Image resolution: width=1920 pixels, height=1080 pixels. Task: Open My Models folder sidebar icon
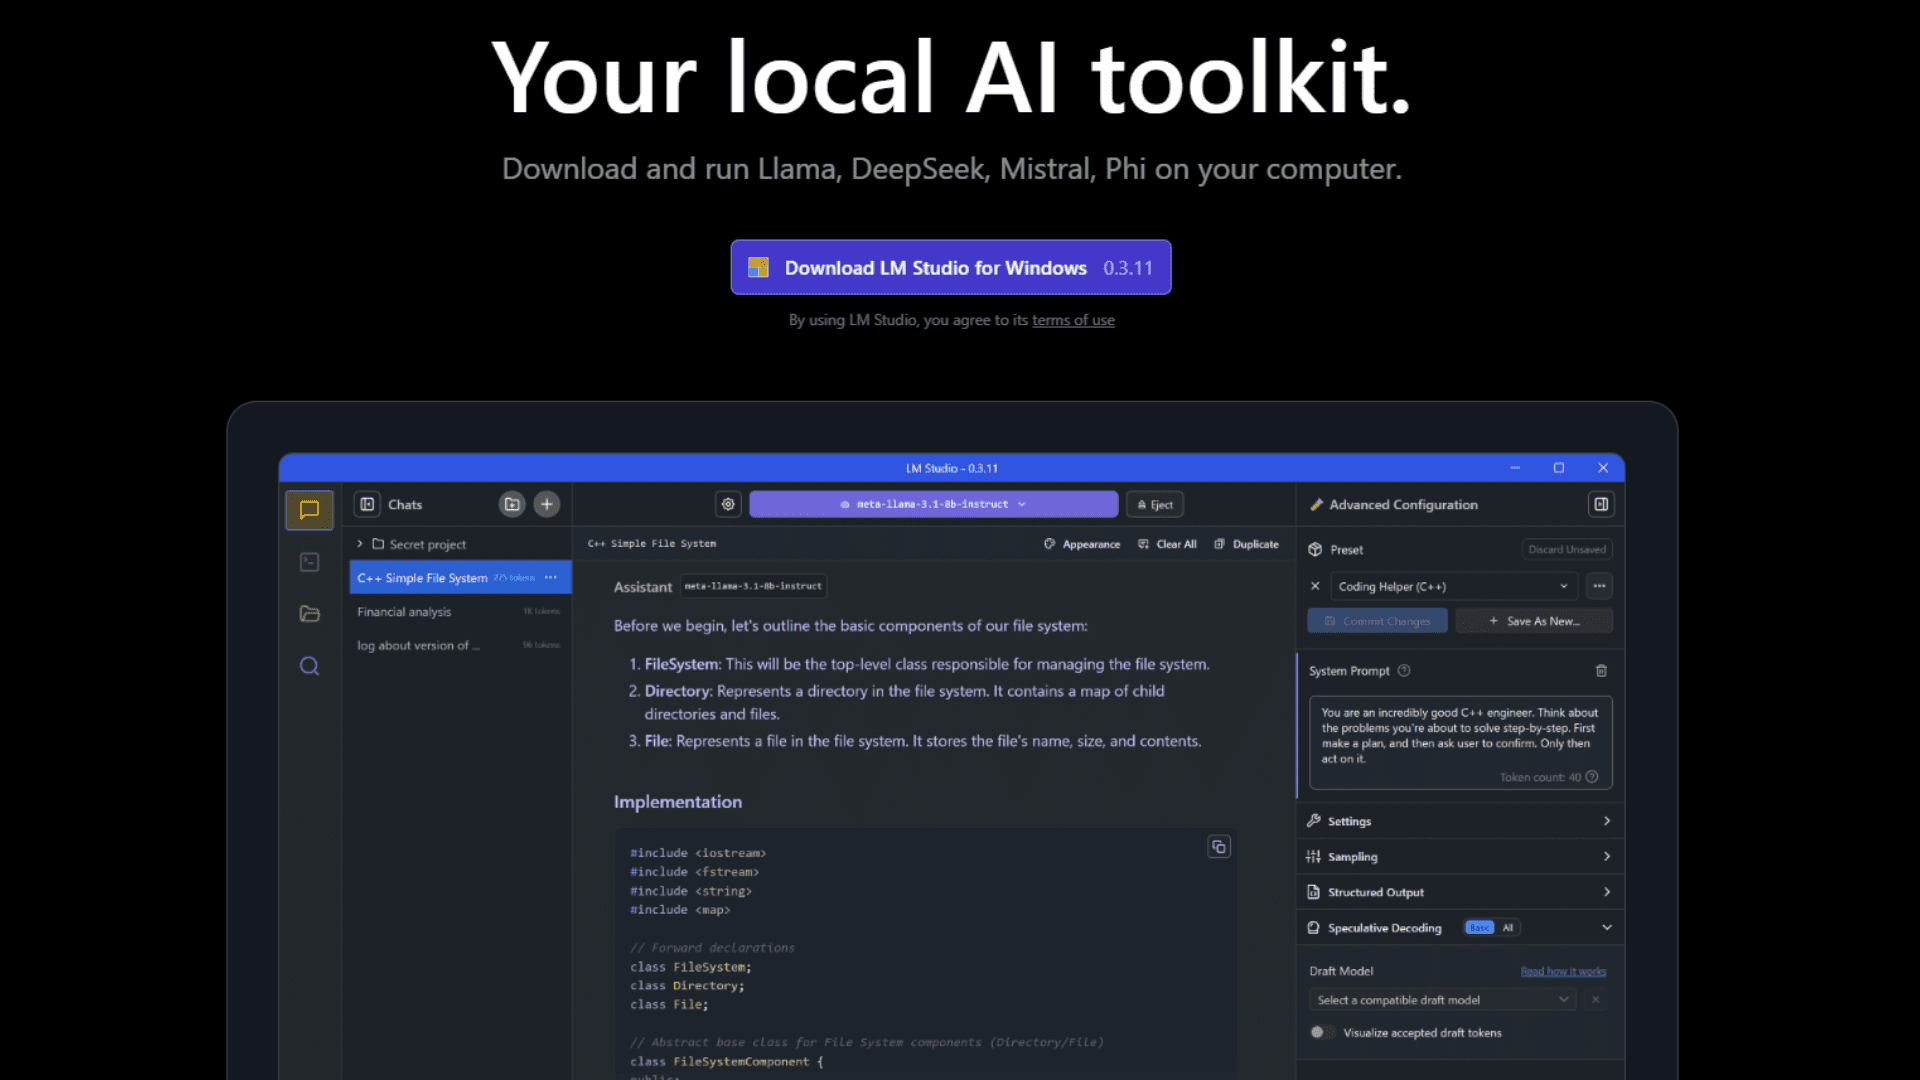(x=309, y=614)
